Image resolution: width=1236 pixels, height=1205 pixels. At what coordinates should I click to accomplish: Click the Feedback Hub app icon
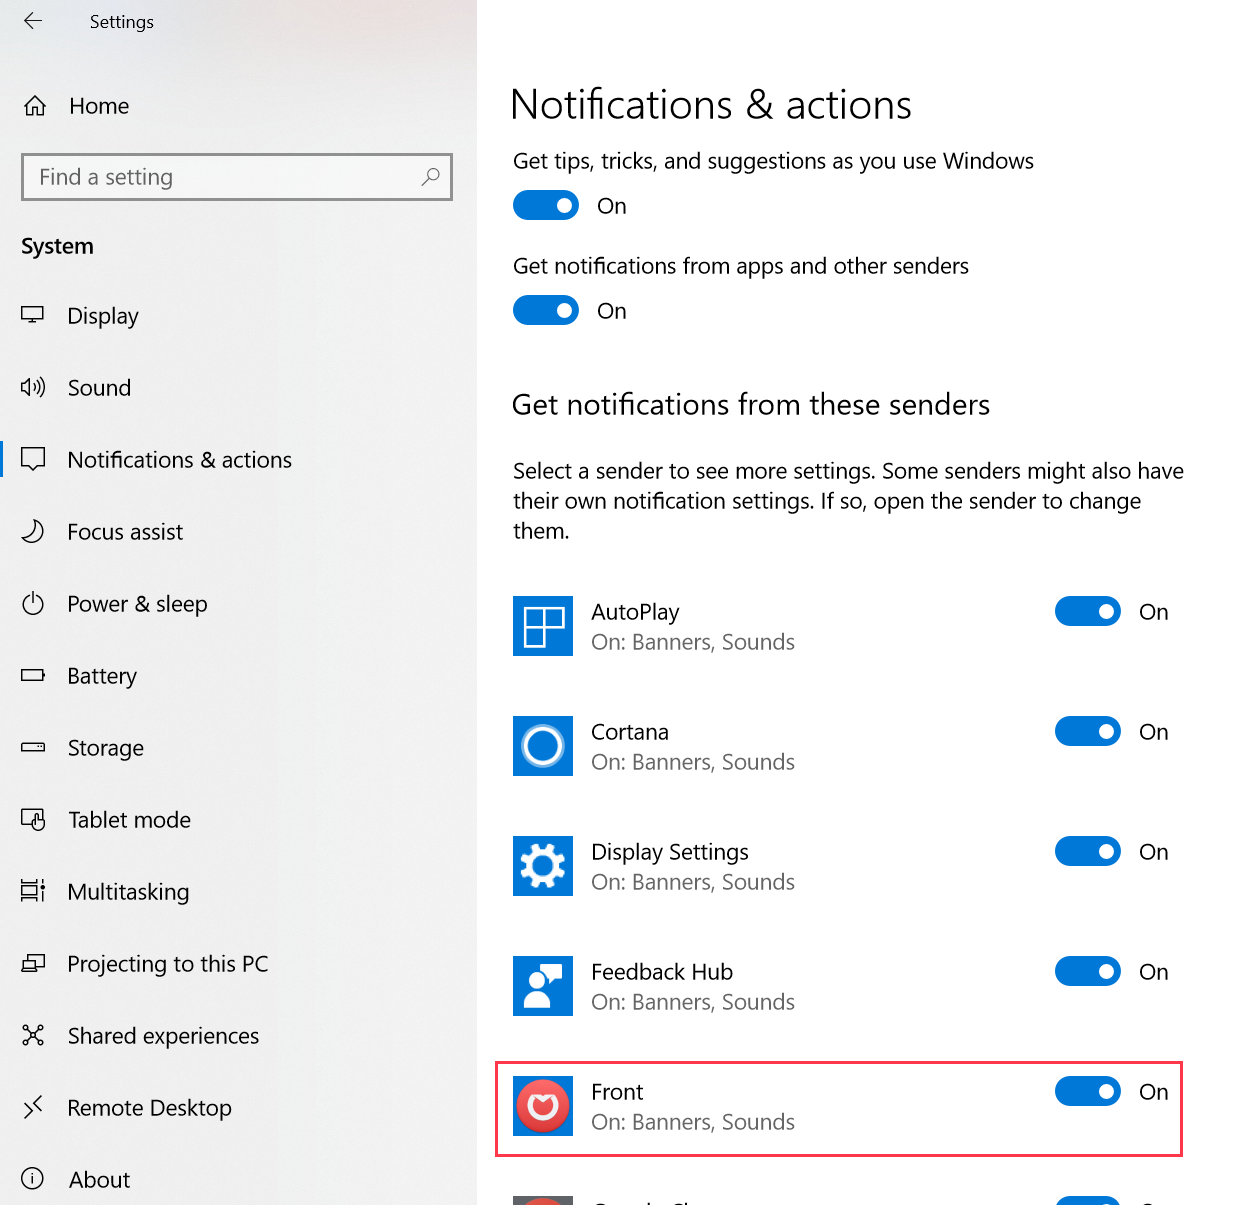coord(543,986)
